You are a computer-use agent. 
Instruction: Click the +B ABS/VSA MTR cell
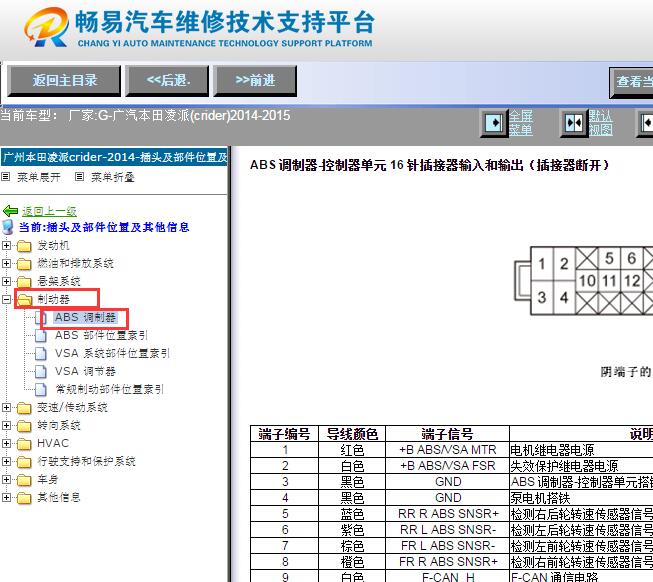point(448,450)
